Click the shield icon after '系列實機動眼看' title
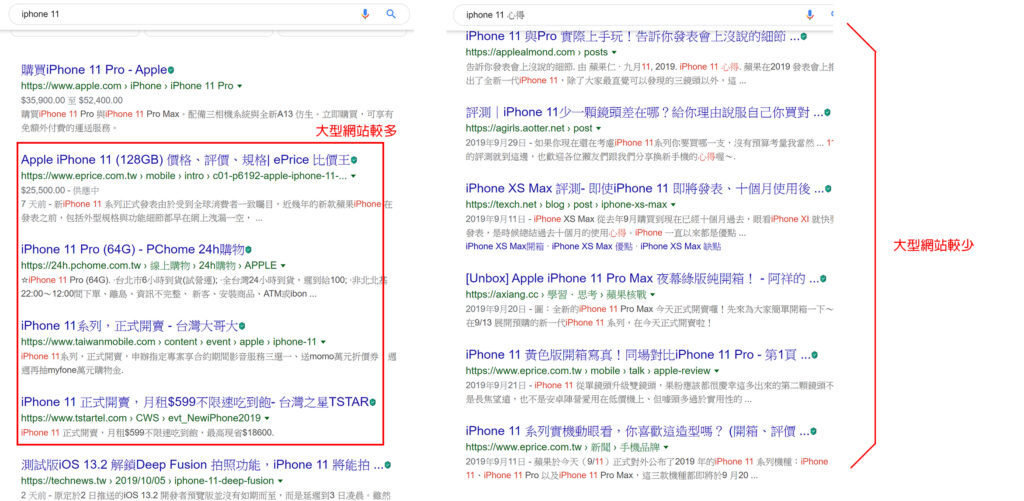The width and height of the screenshot is (1024, 501). click(814, 431)
